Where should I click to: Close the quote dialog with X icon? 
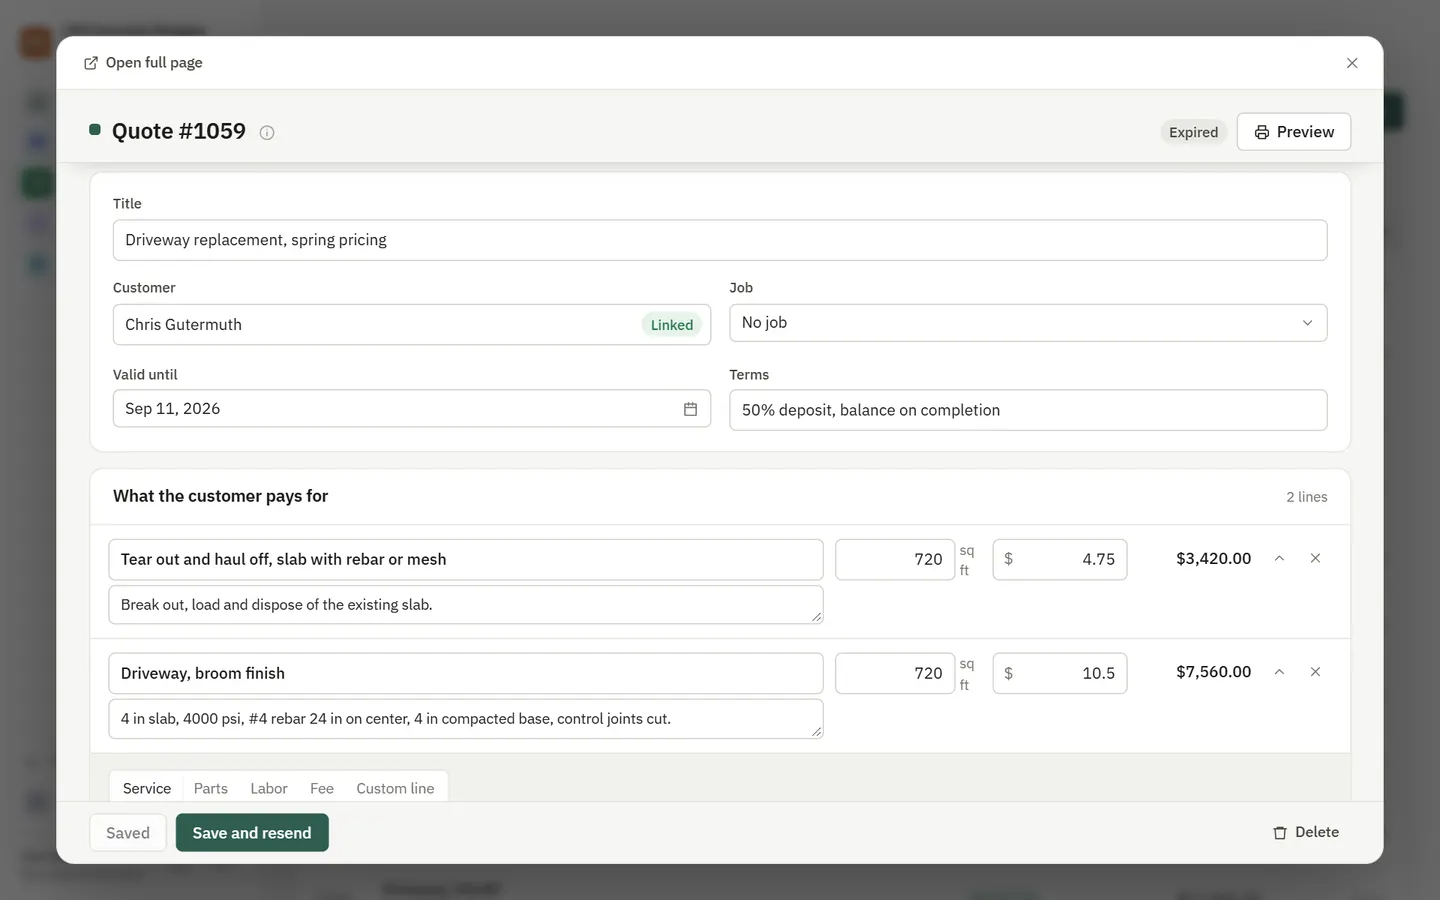pyautogui.click(x=1352, y=63)
